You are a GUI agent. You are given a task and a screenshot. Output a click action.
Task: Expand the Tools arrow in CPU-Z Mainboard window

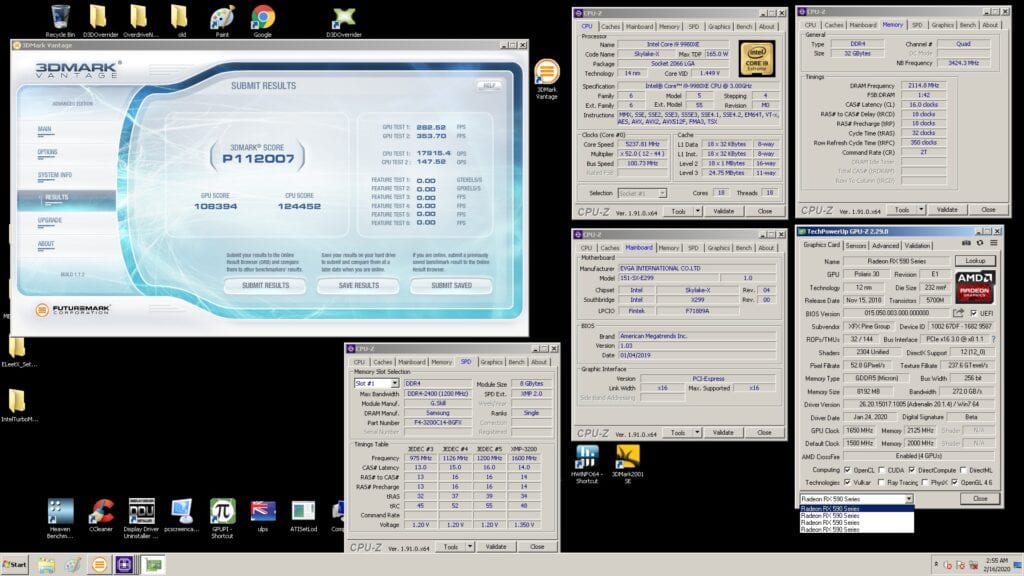point(697,432)
